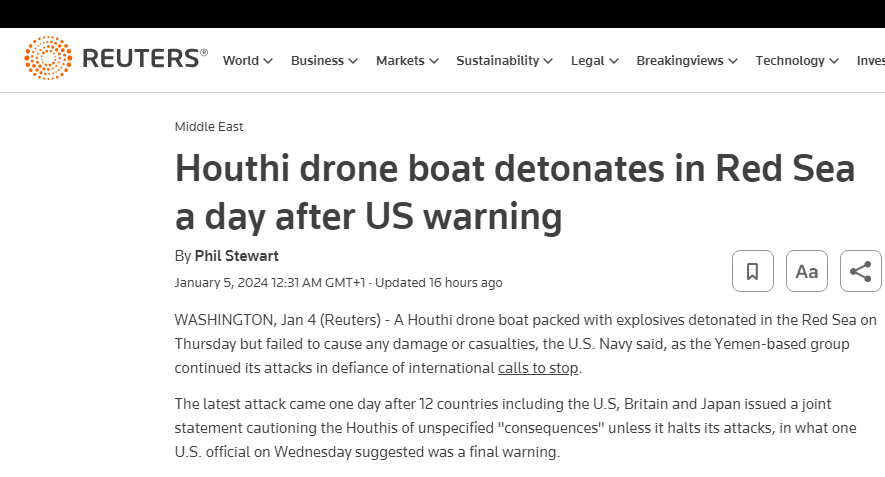Click the Reuters logo icon
Screen dimensions: 885x477
[48, 59]
